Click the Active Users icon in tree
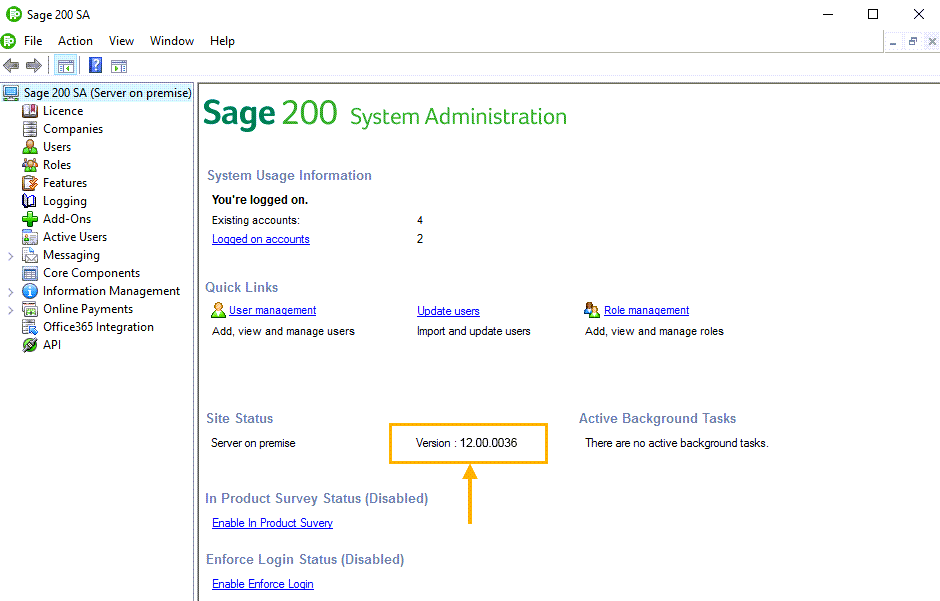Screen dimensions: 940x601 [x=29, y=237]
